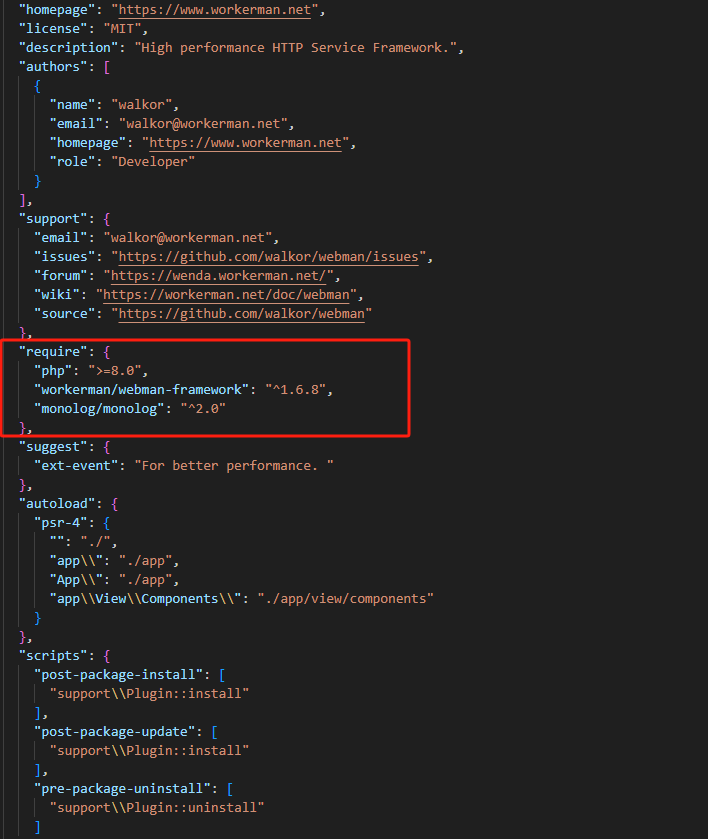Click the "role" key
The image size is (708, 839).
point(72,162)
